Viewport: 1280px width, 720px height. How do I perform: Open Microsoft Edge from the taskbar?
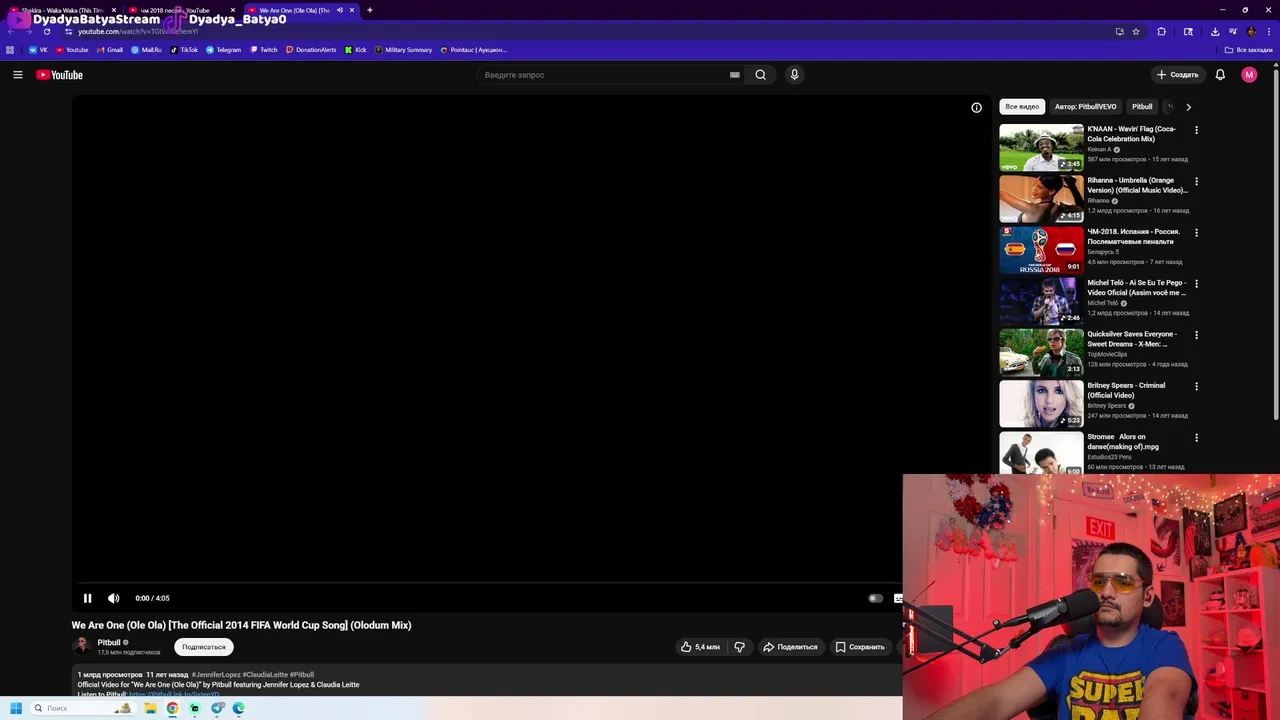[238, 708]
